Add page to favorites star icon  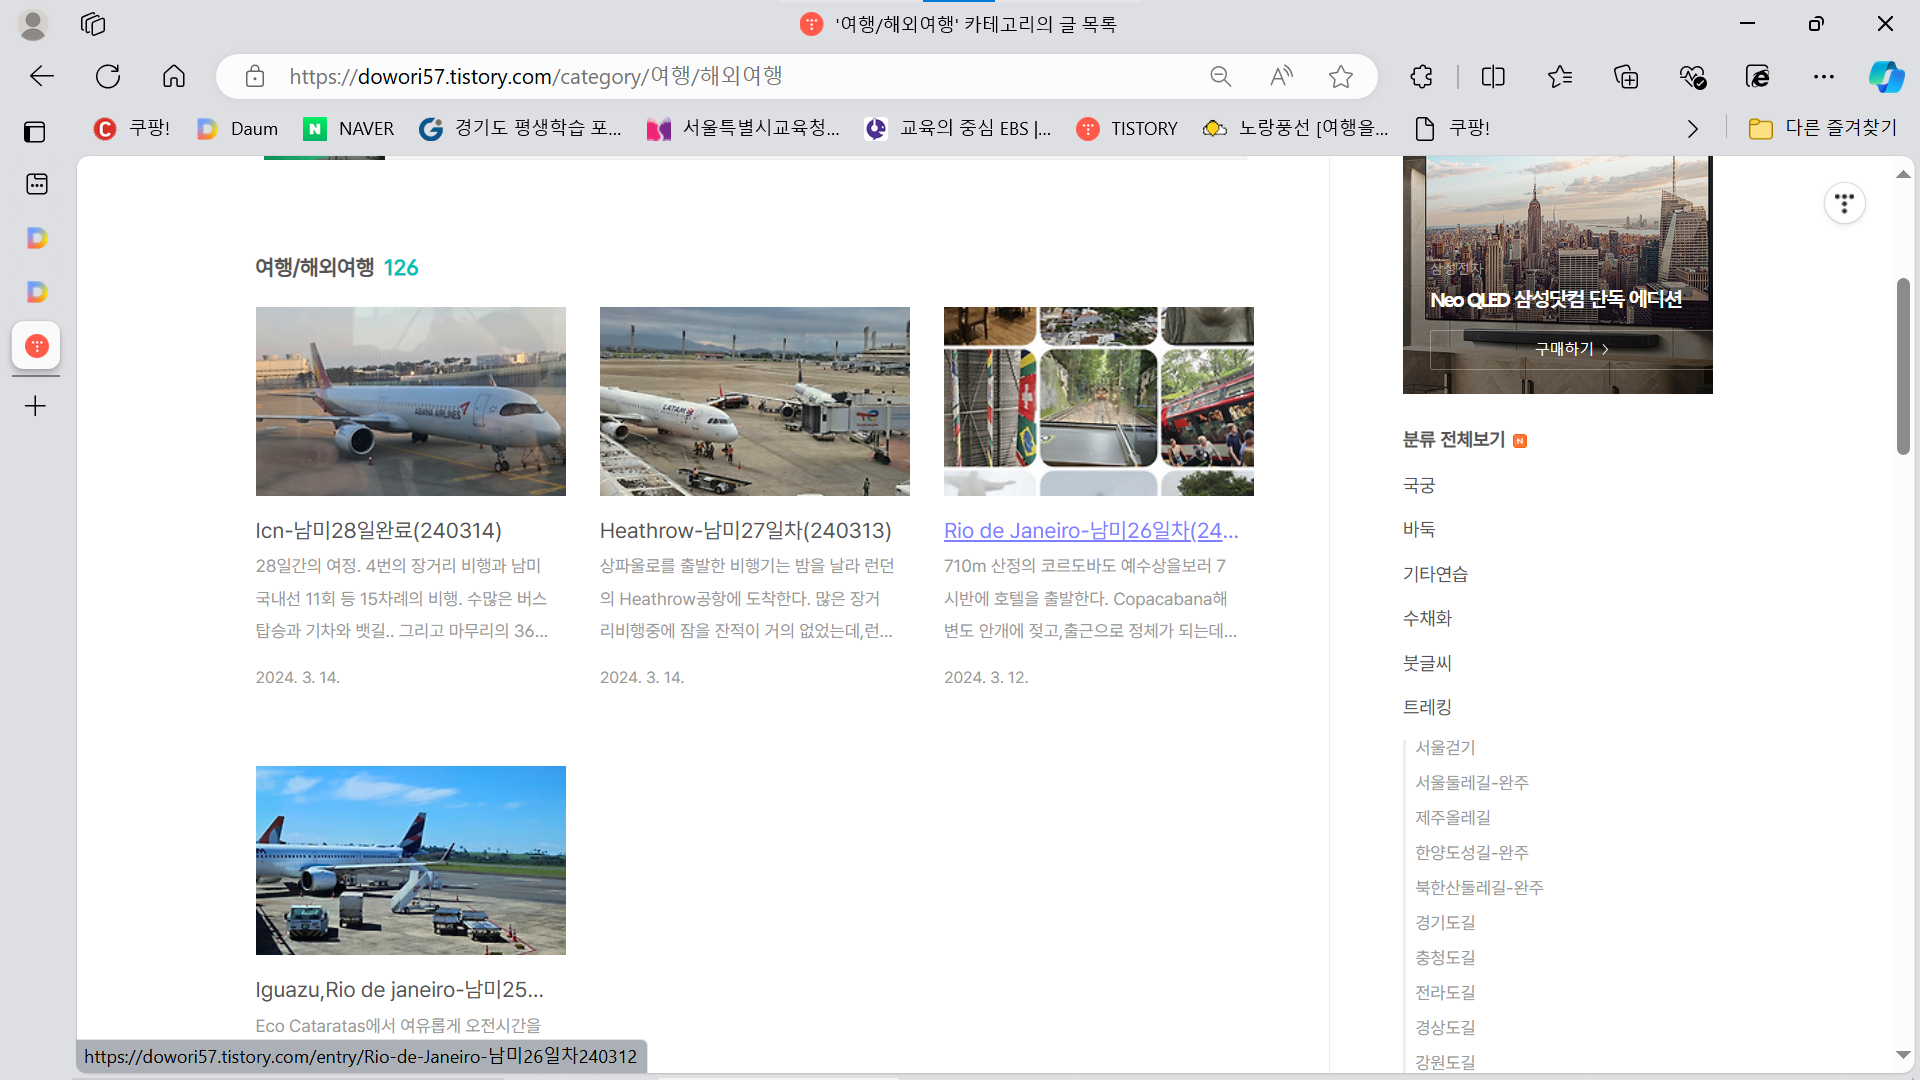pyautogui.click(x=1341, y=76)
